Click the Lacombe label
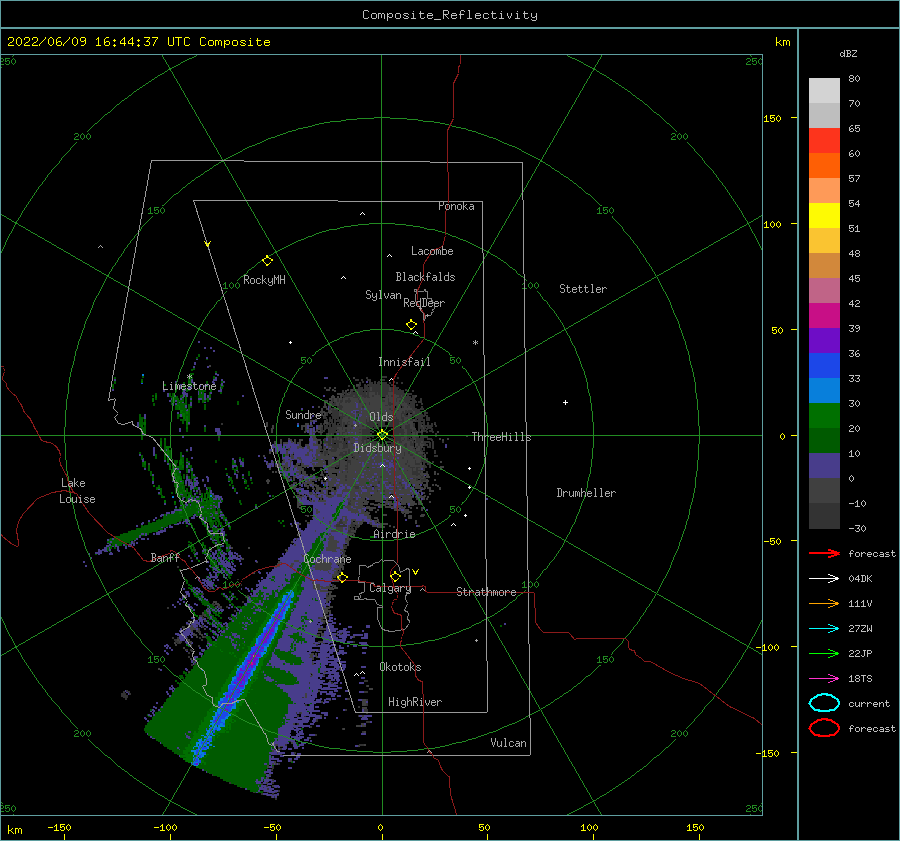 432,251
